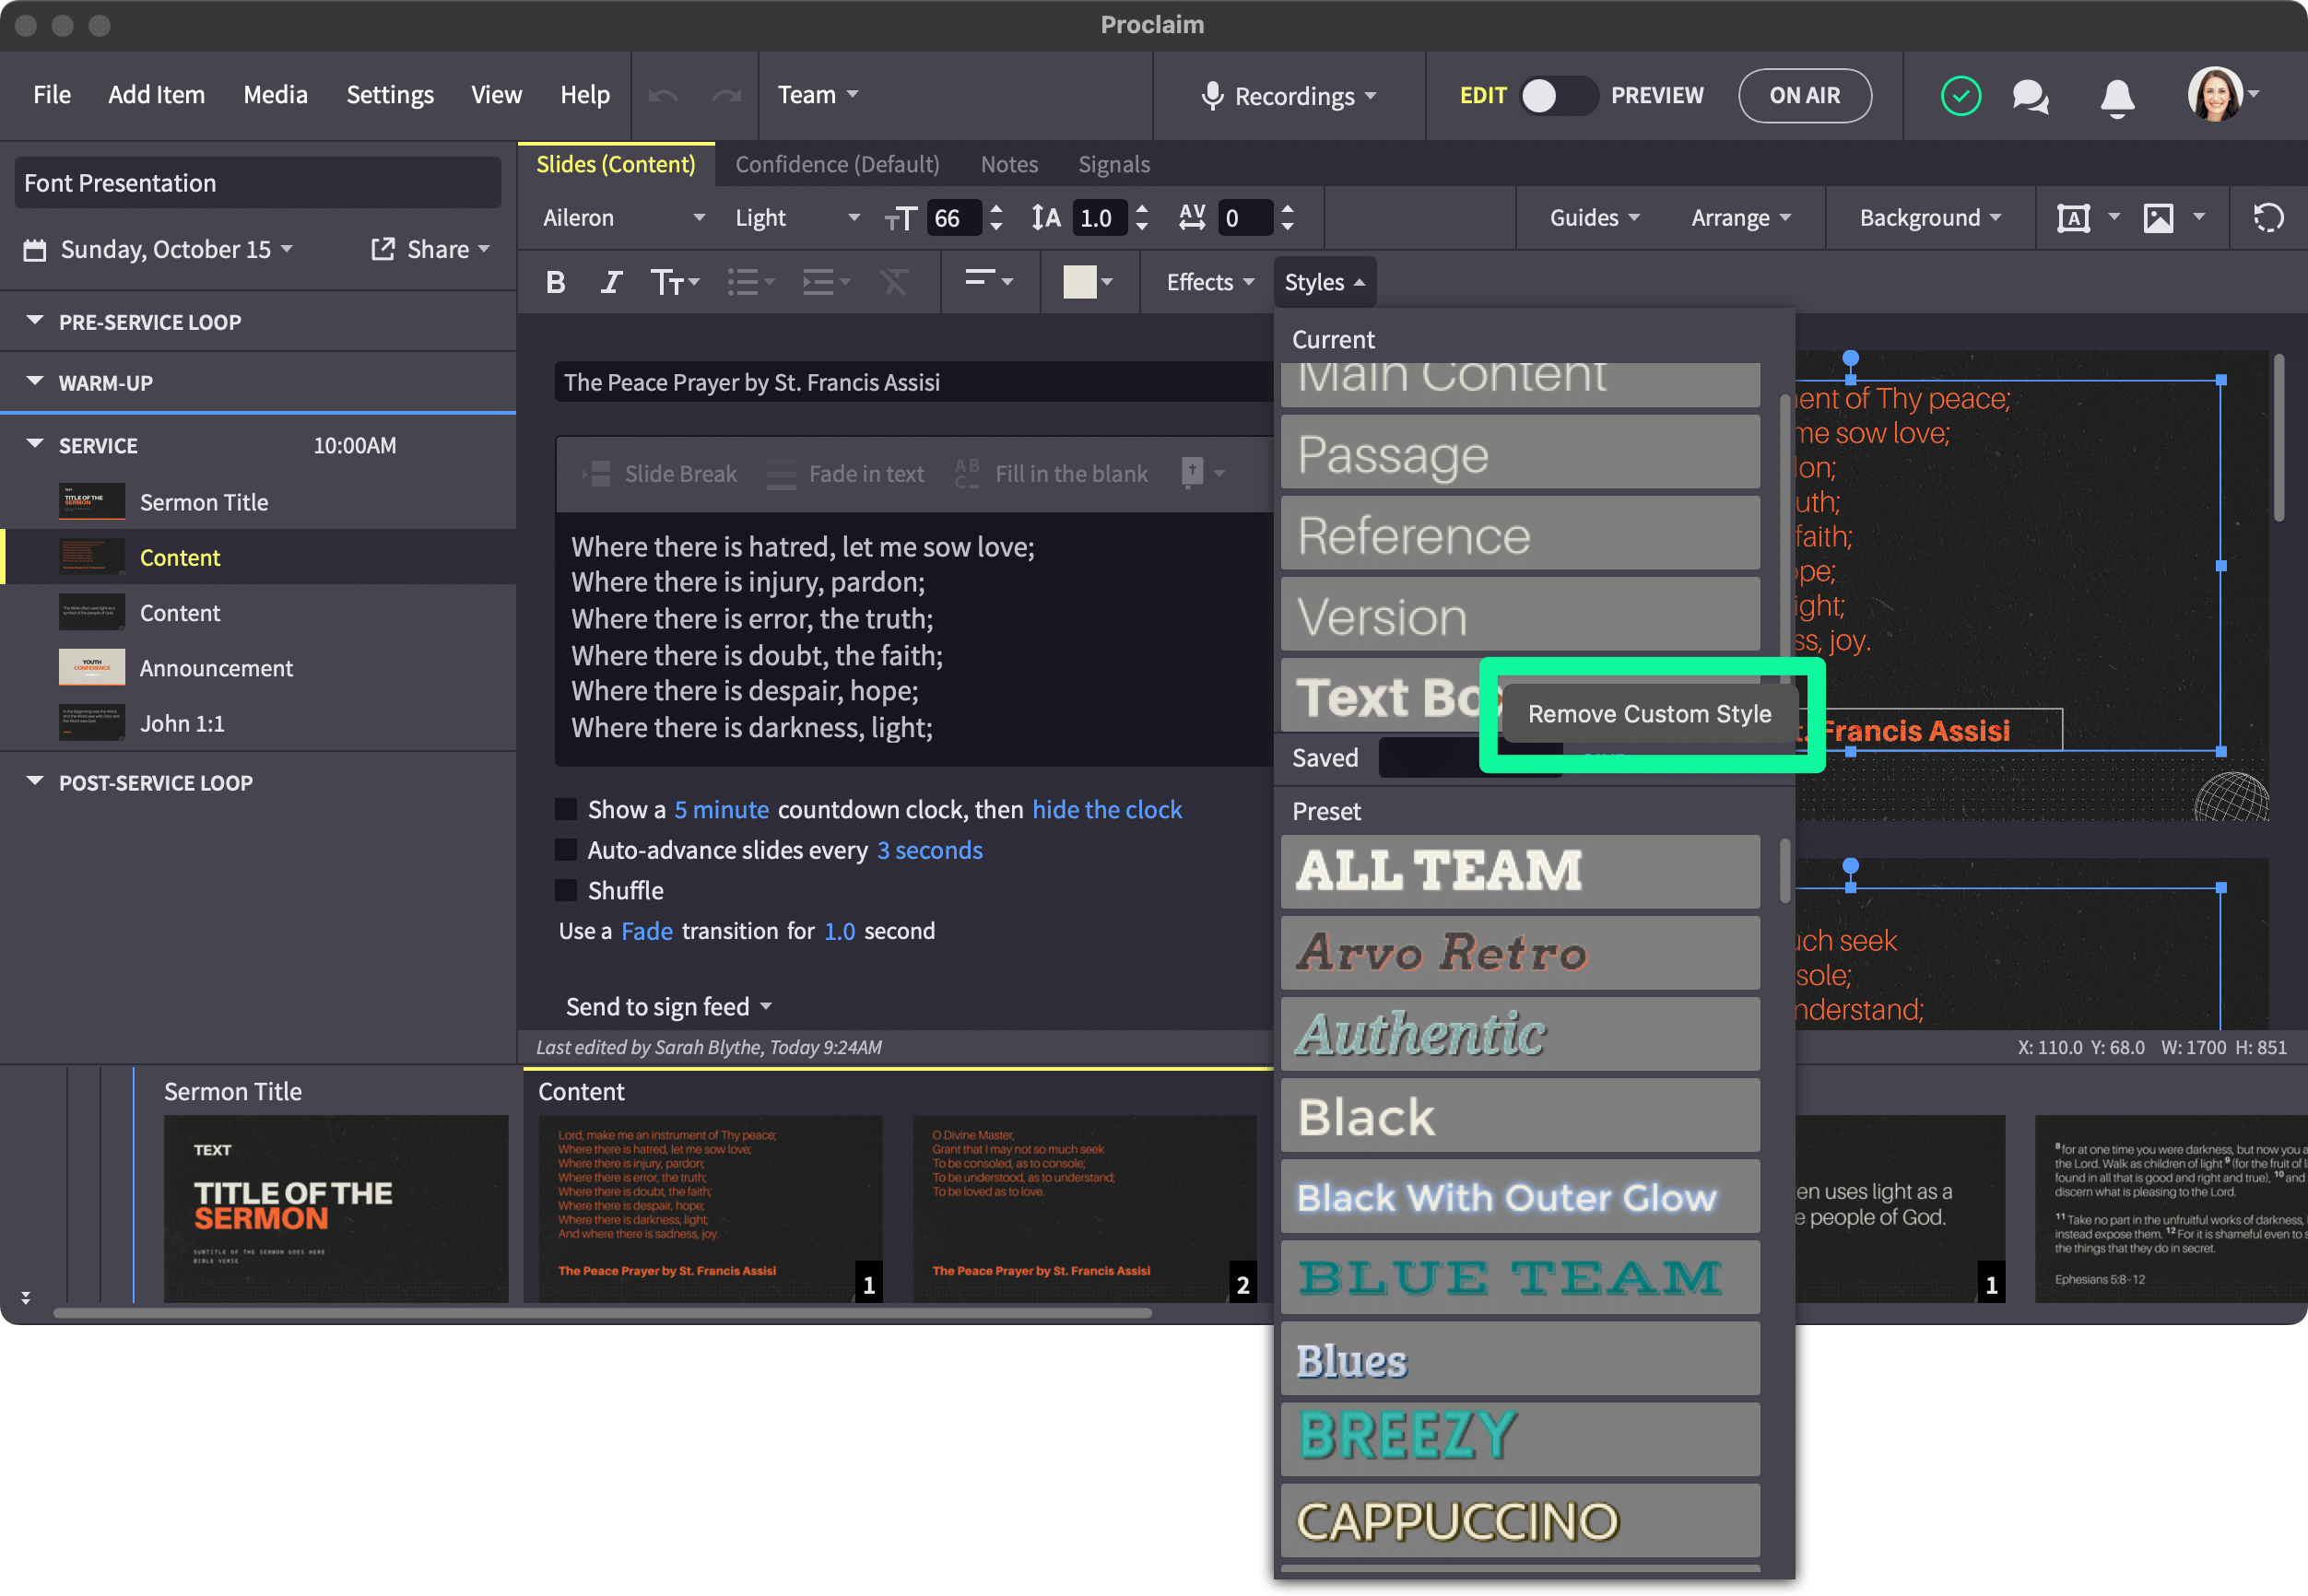Click the indent list icon

point(826,283)
